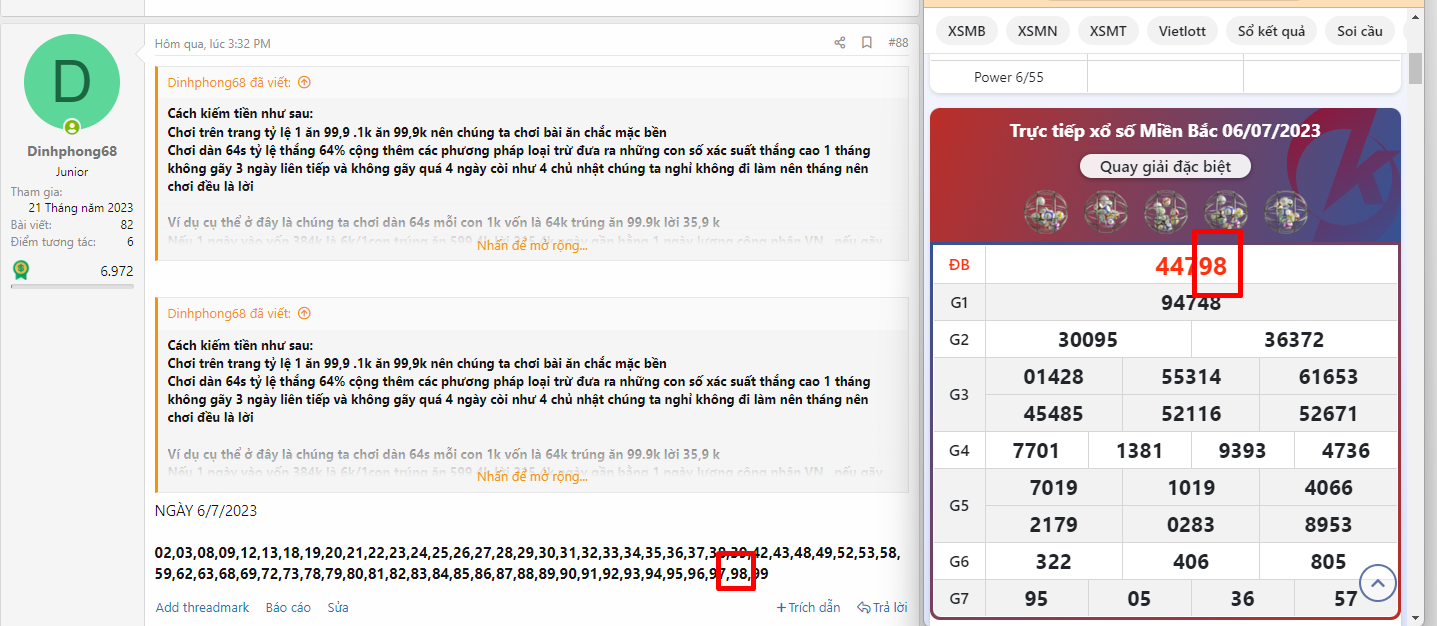Open the 'Soi cầu' tab

coord(1360,31)
